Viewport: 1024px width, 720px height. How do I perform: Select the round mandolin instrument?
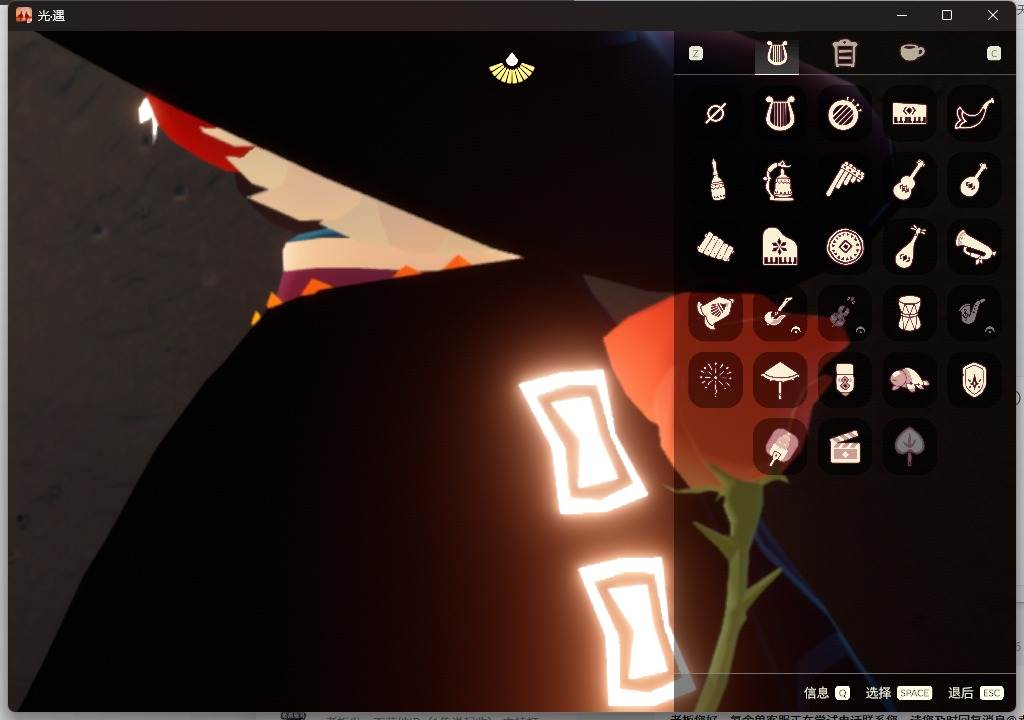(974, 180)
